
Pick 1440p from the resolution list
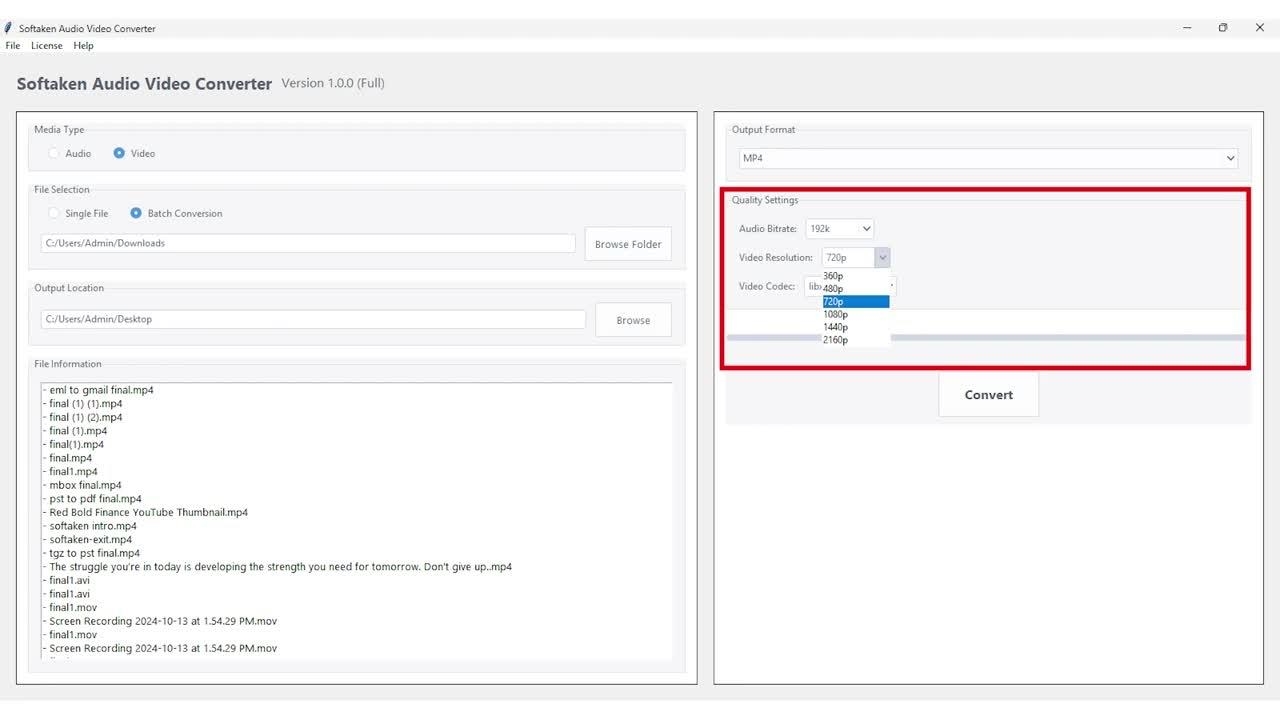(855, 327)
